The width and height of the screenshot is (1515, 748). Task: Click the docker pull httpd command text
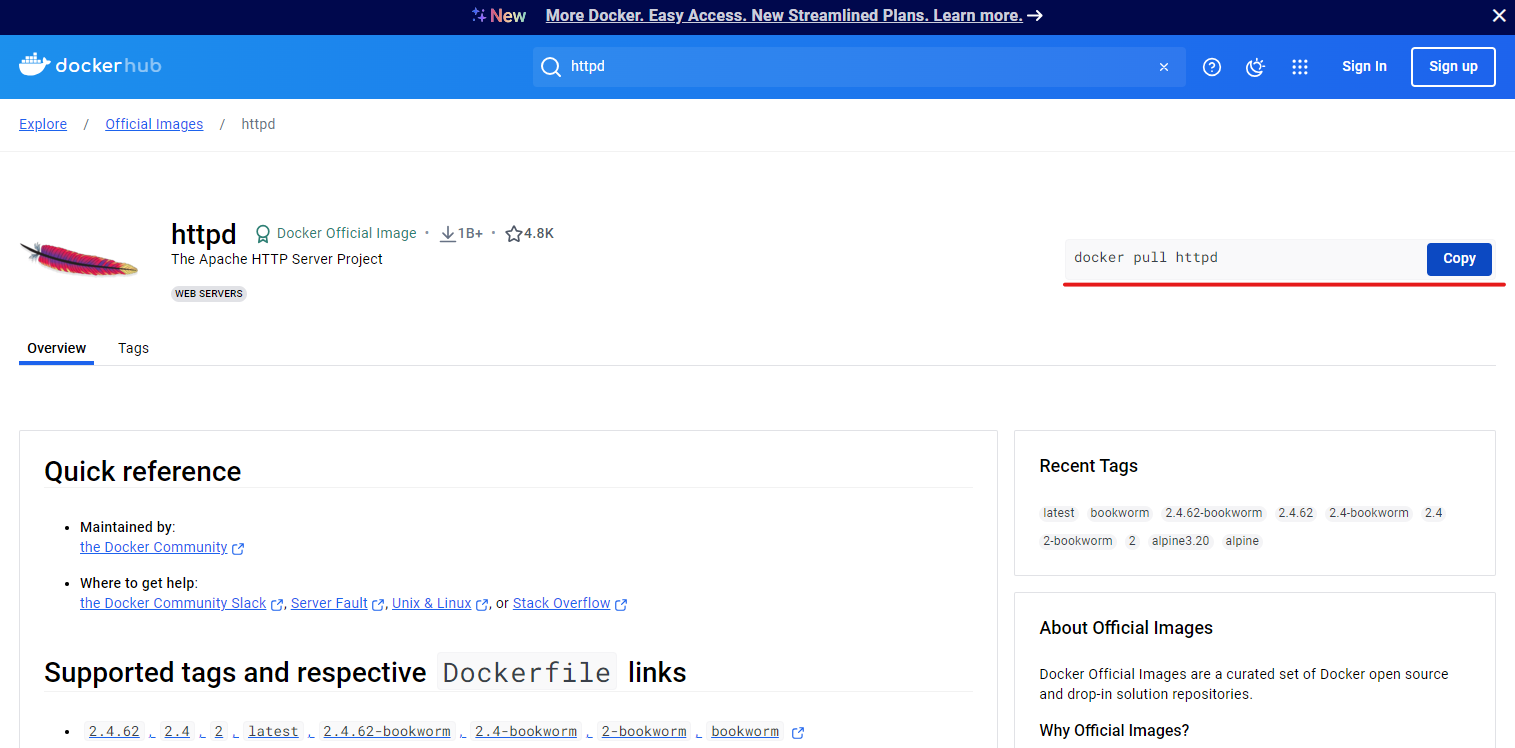point(1146,258)
